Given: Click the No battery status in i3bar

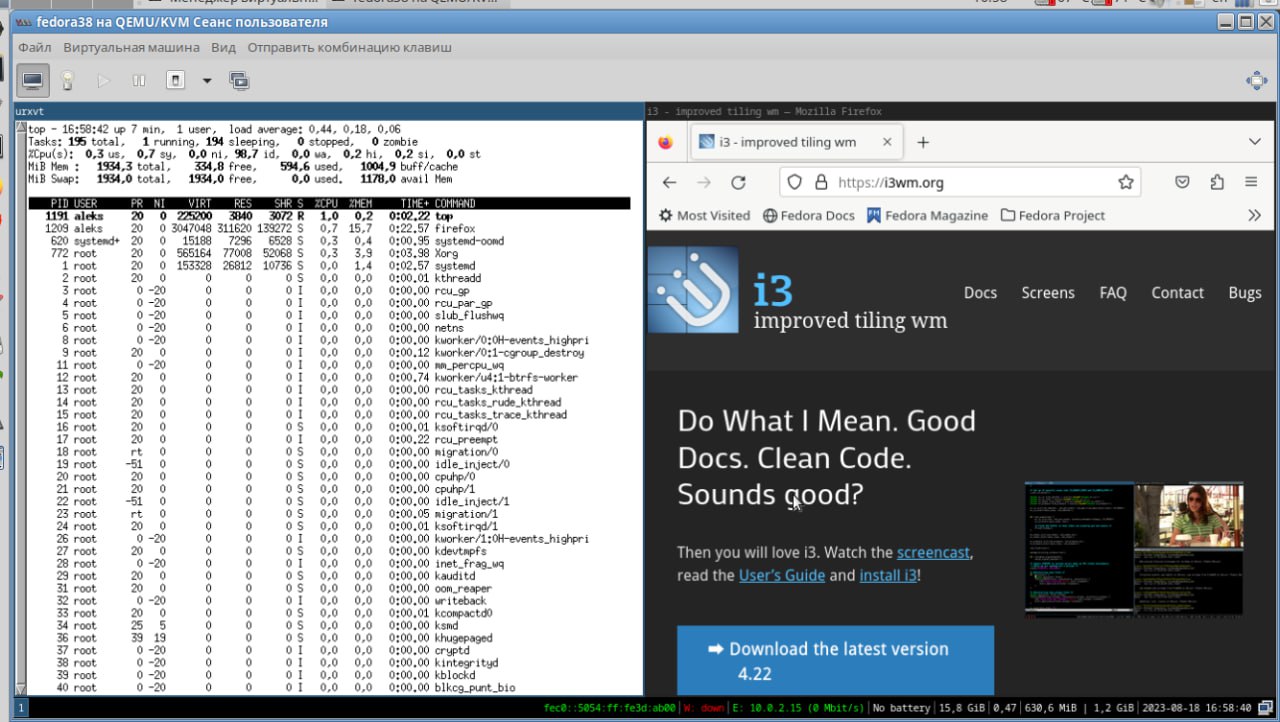Looking at the screenshot, I should [x=901, y=708].
